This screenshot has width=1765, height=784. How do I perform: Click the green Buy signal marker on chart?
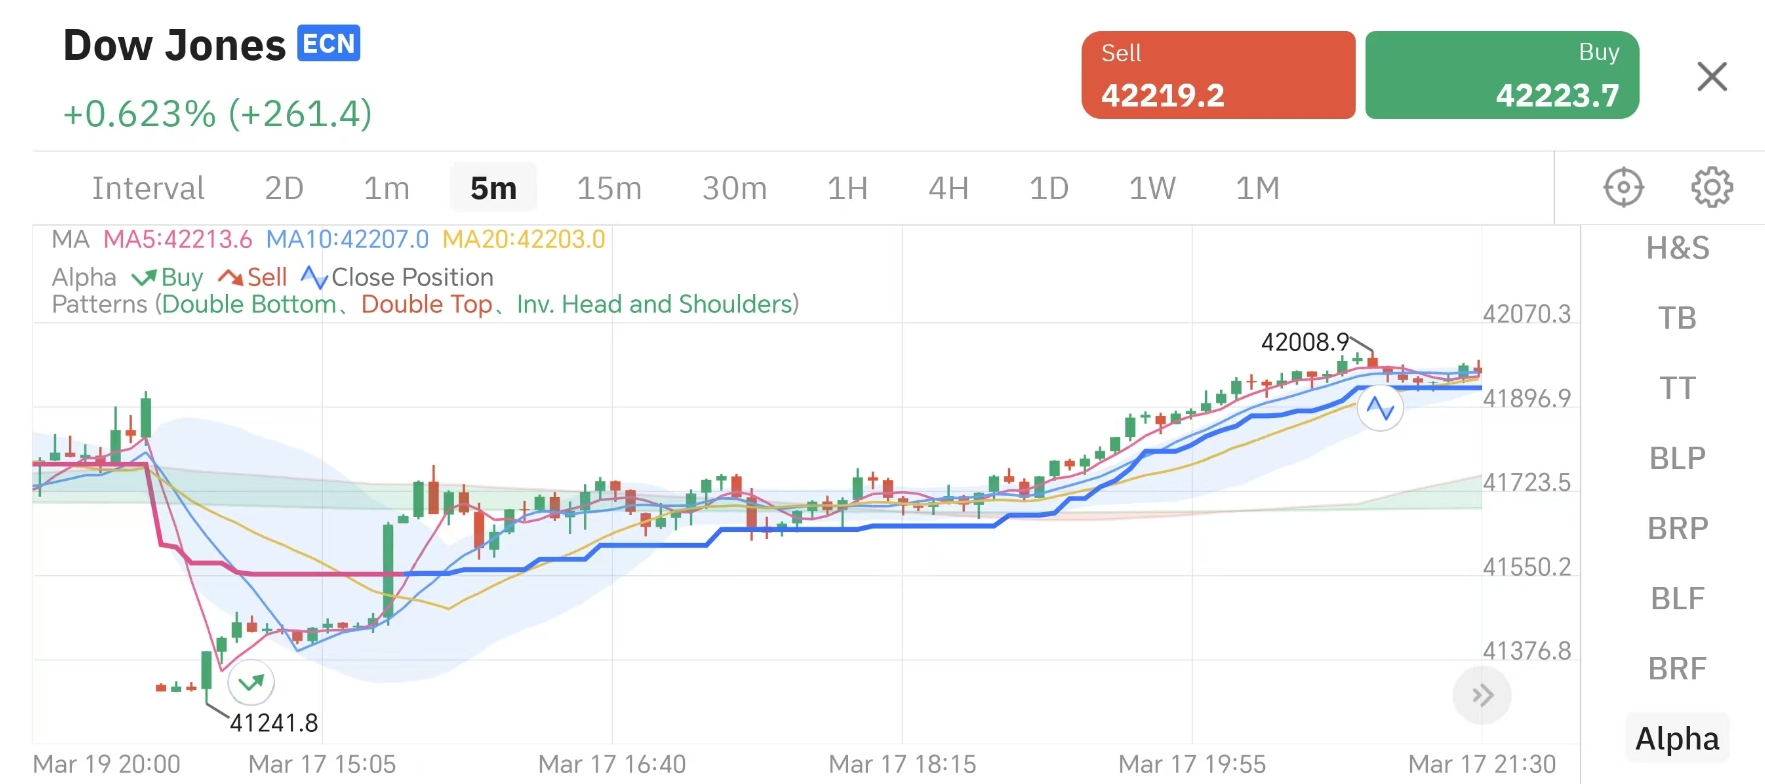click(x=251, y=683)
